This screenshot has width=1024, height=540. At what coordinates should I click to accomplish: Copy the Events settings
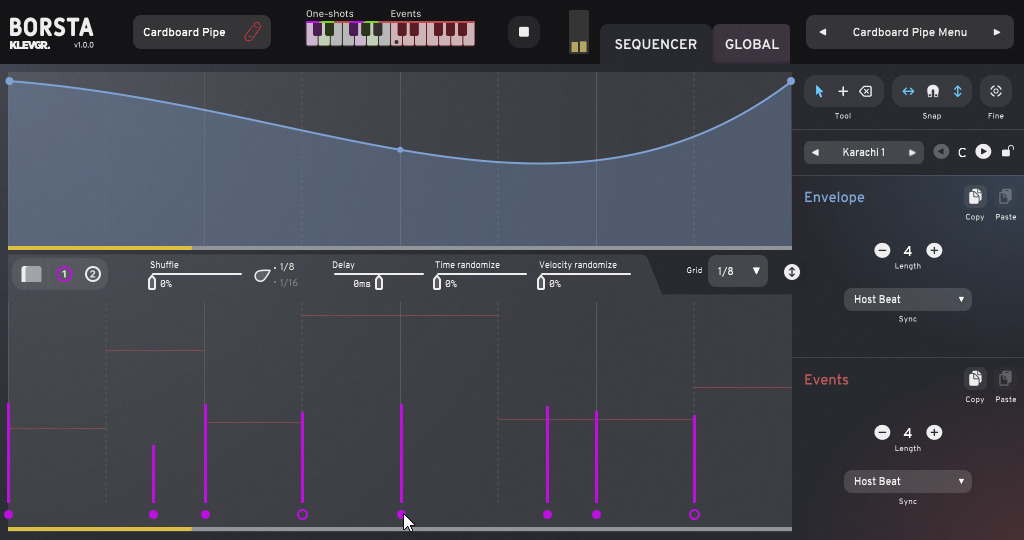[975, 379]
